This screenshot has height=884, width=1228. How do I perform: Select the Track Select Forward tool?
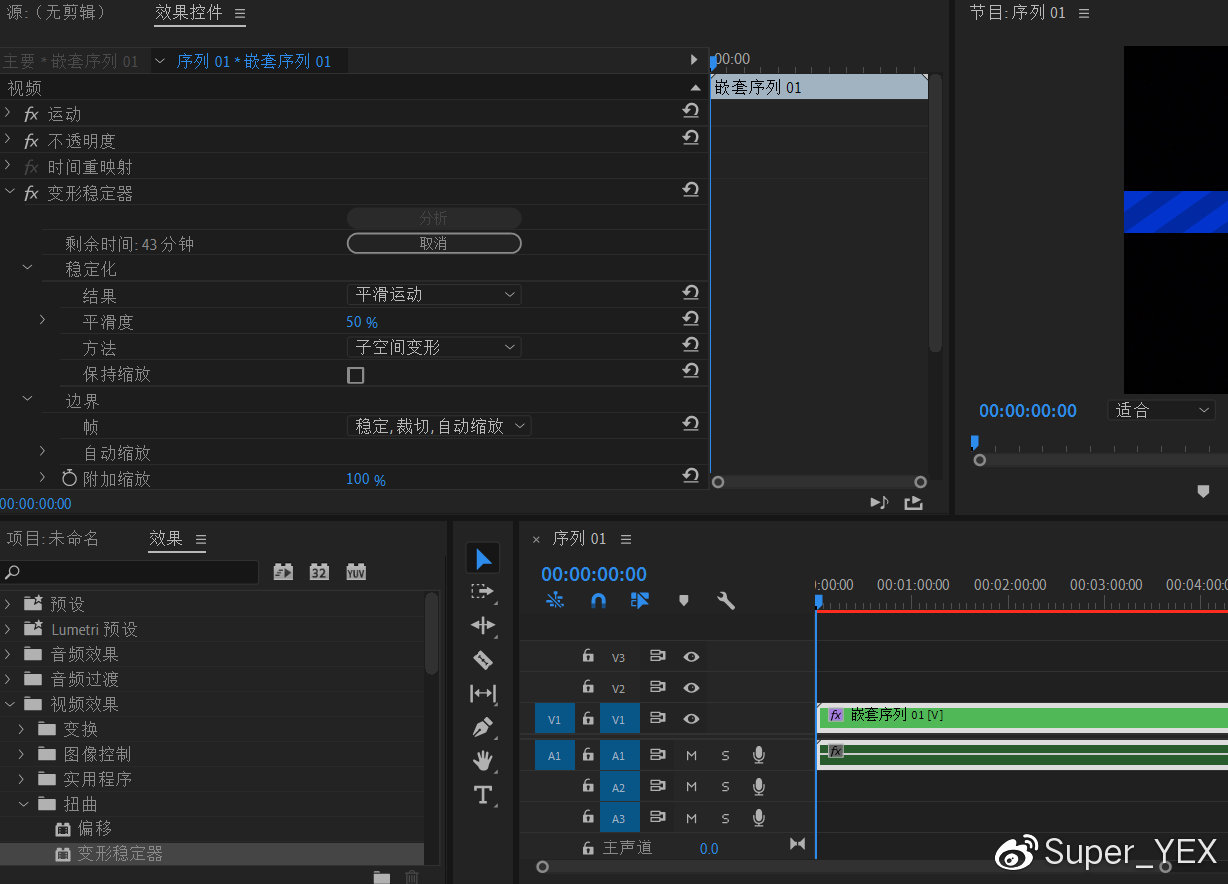[483, 591]
